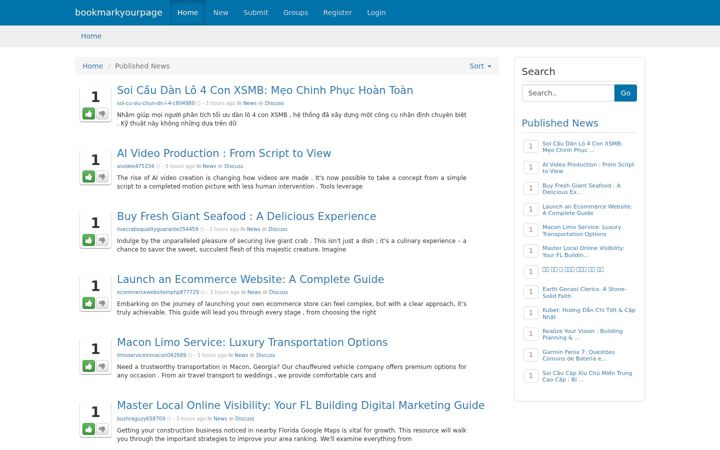Image resolution: width=720 pixels, height=450 pixels.
Task: Click the News category under Buy Fresh Giant Seafood
Action: tap(253, 229)
